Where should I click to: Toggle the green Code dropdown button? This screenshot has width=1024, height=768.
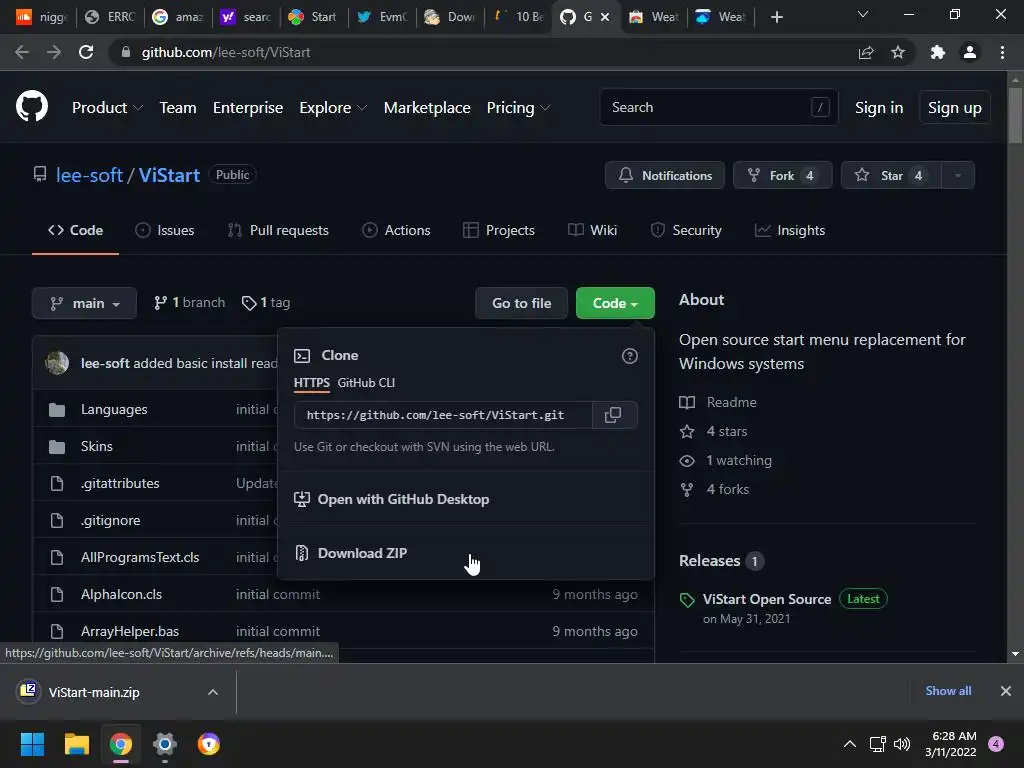[615, 303]
